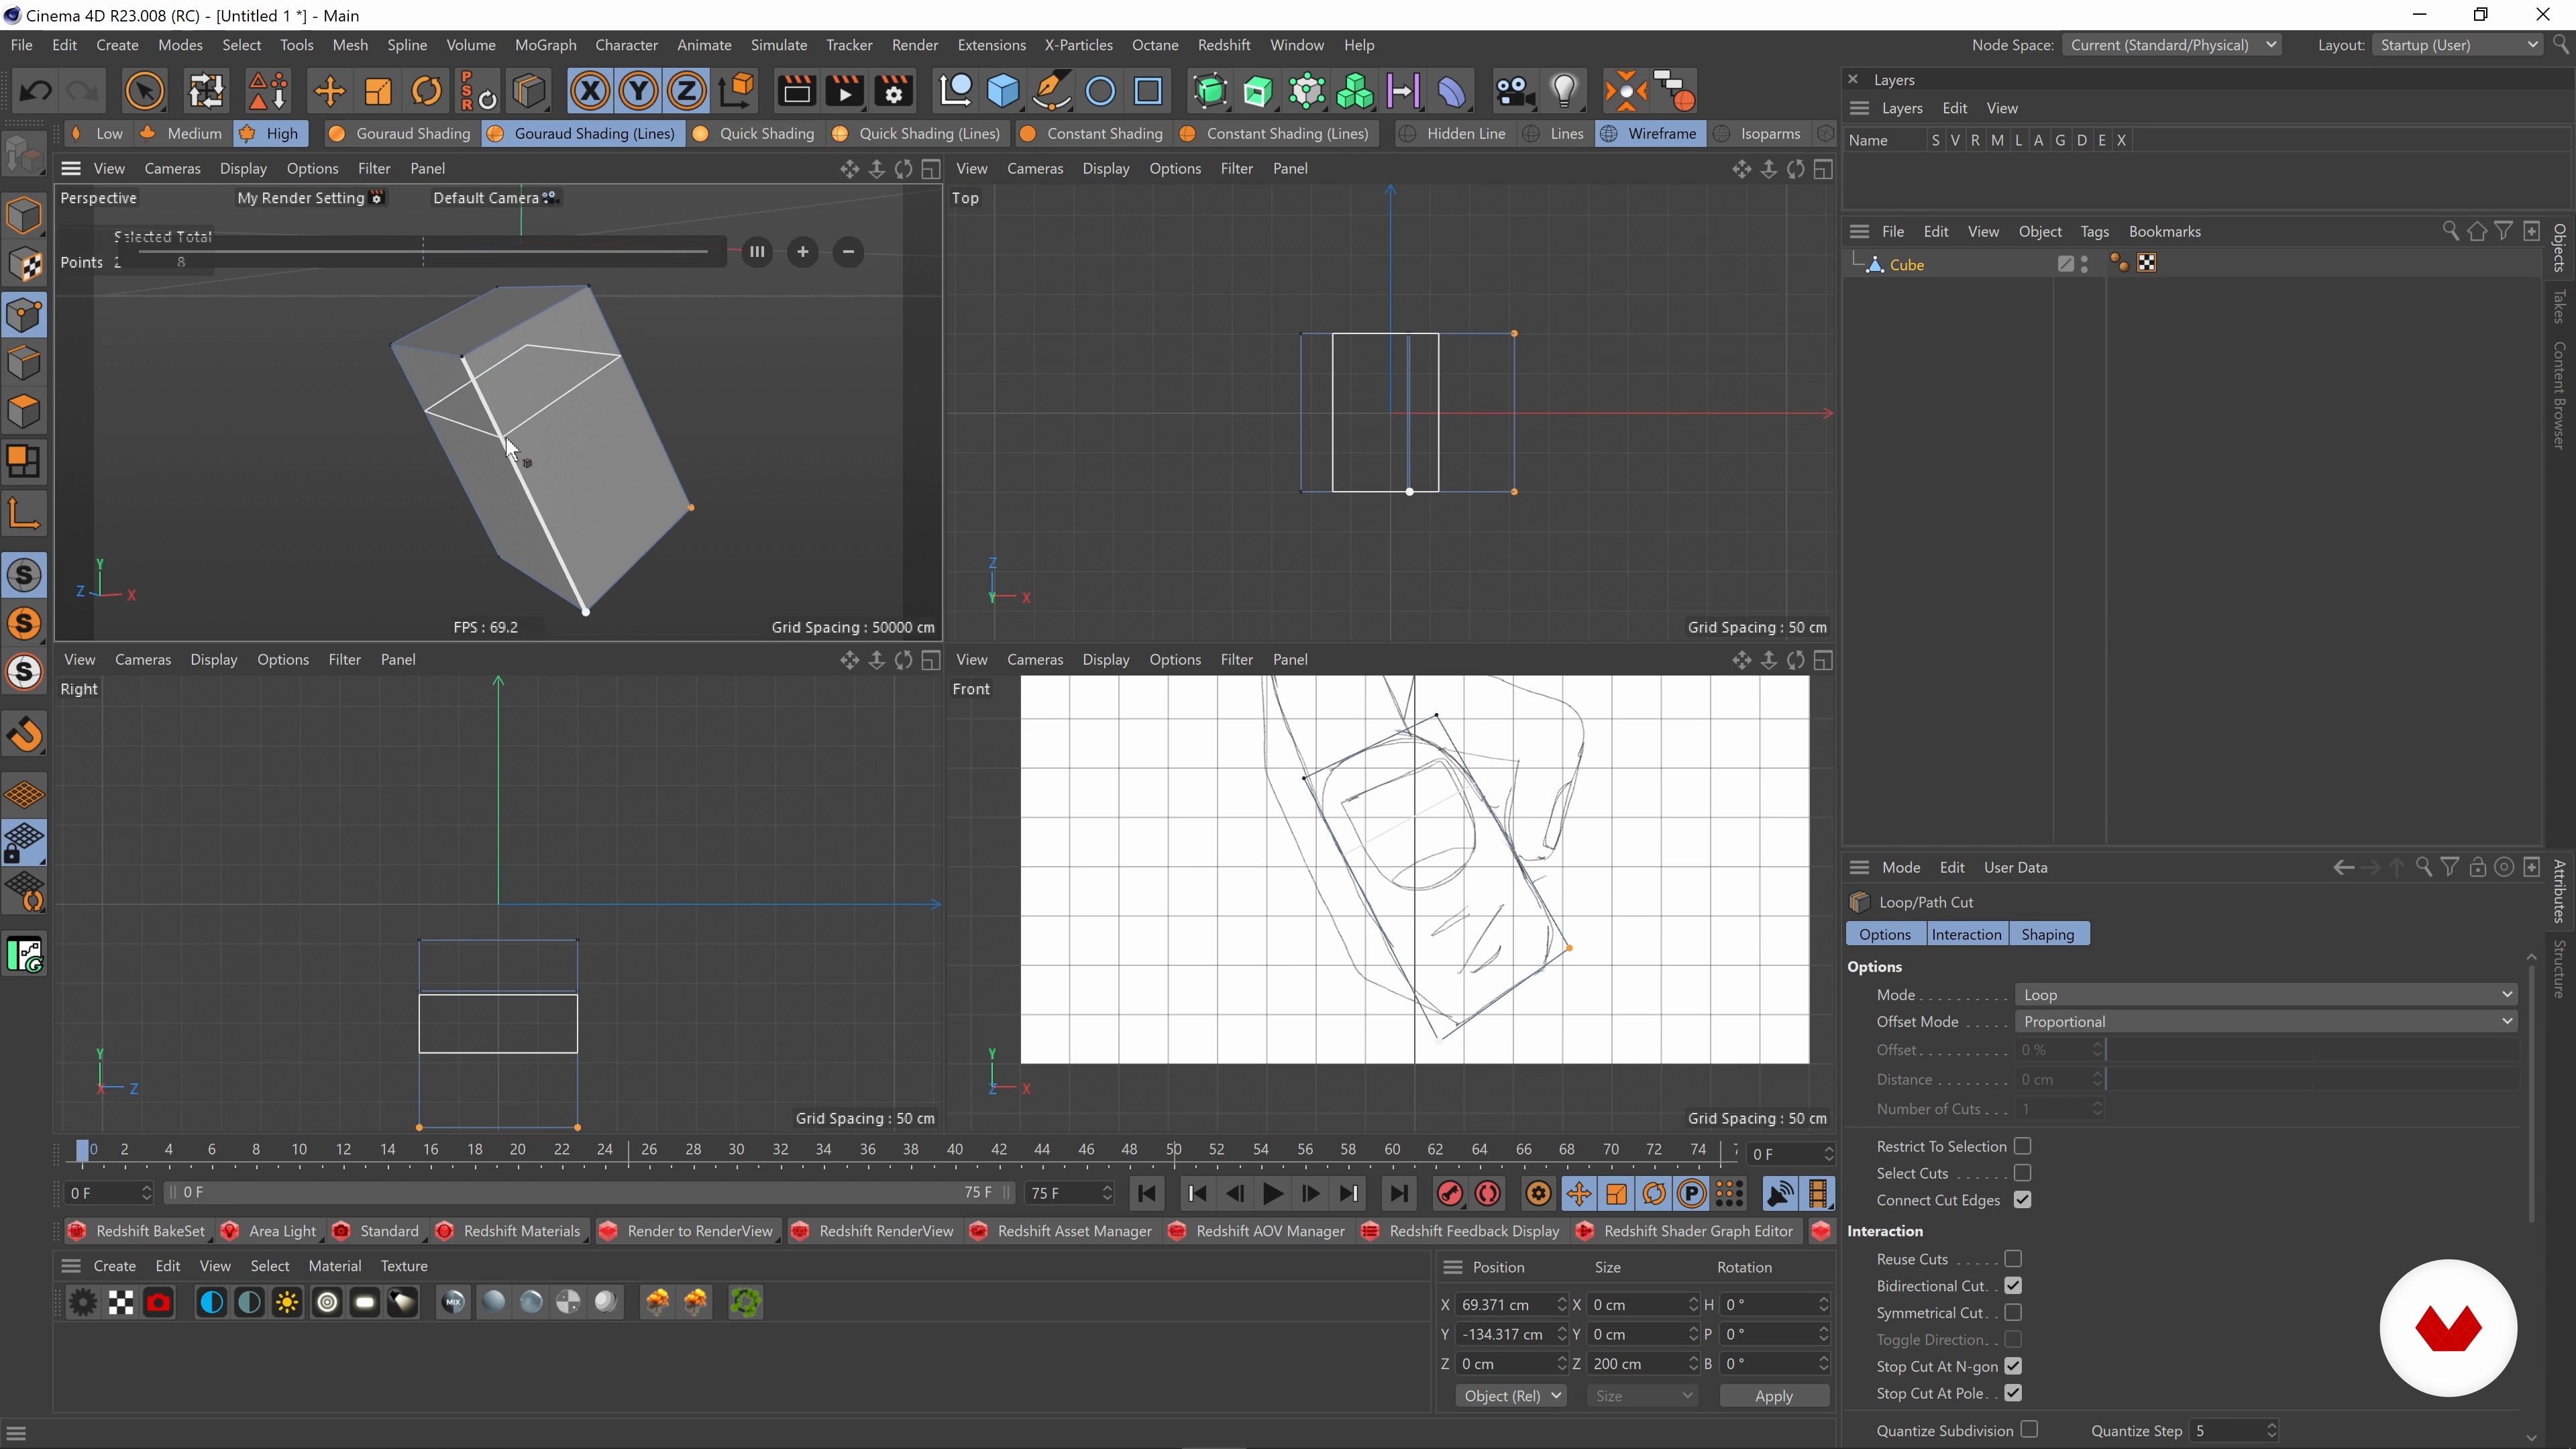Image resolution: width=2576 pixels, height=1449 pixels.
Task: Open Redshift Shader Graph Editor
Action: coord(1685,1231)
